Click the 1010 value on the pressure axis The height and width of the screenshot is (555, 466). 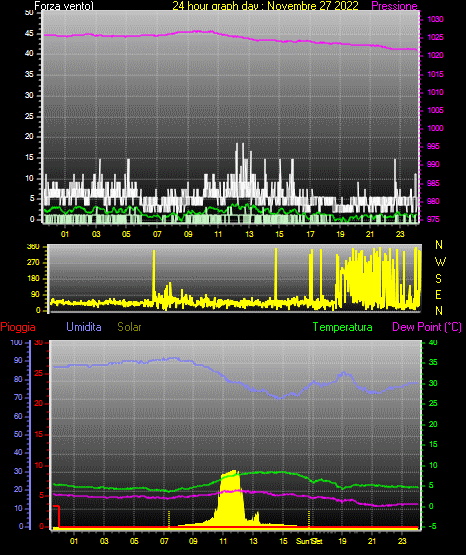pyautogui.click(x=435, y=92)
